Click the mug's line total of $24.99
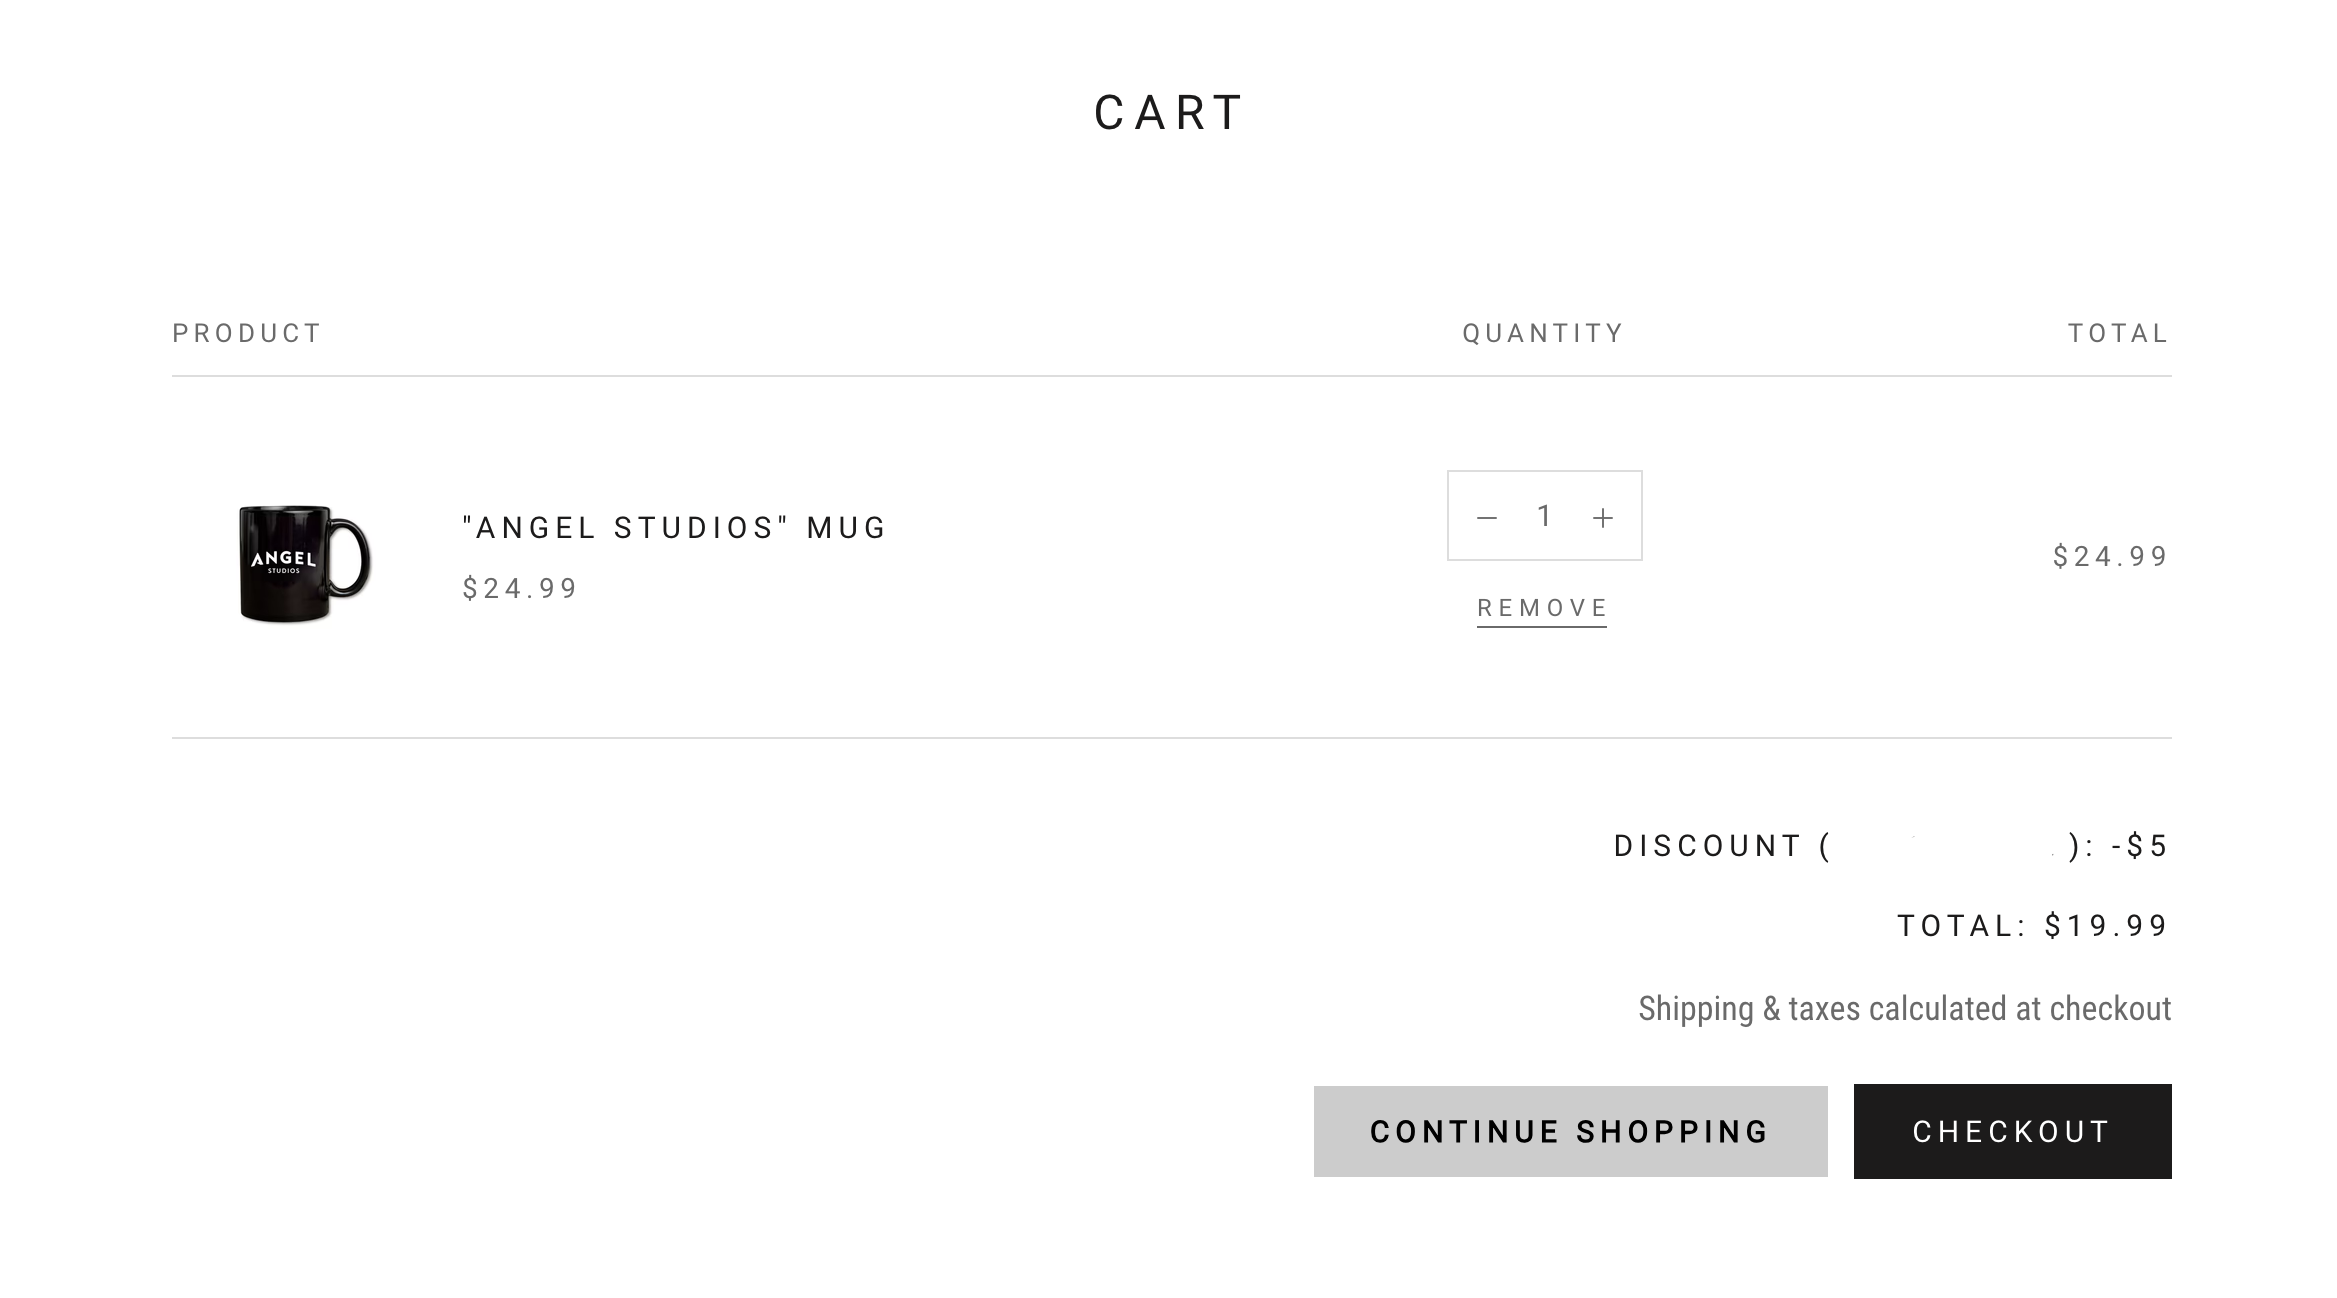The image size is (2337, 1298). pos(2110,556)
